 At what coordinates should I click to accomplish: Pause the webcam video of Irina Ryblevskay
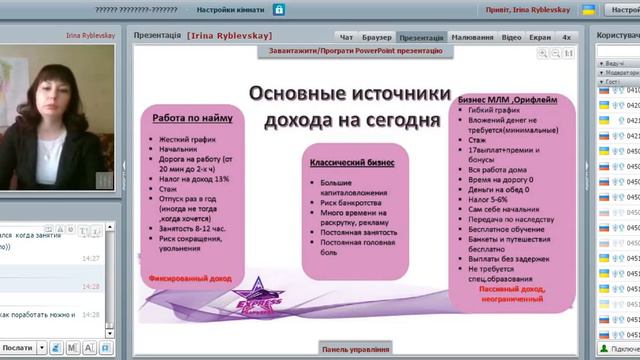click(x=104, y=180)
